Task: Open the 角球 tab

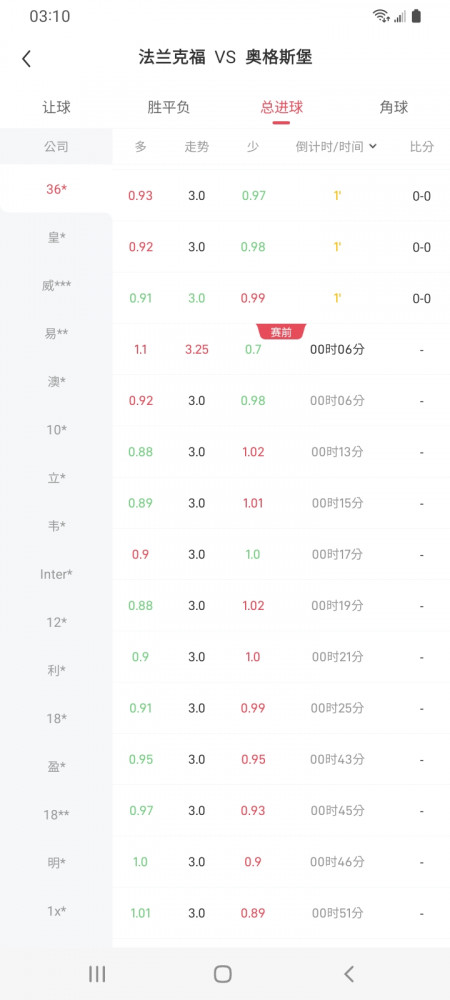Action: click(394, 107)
